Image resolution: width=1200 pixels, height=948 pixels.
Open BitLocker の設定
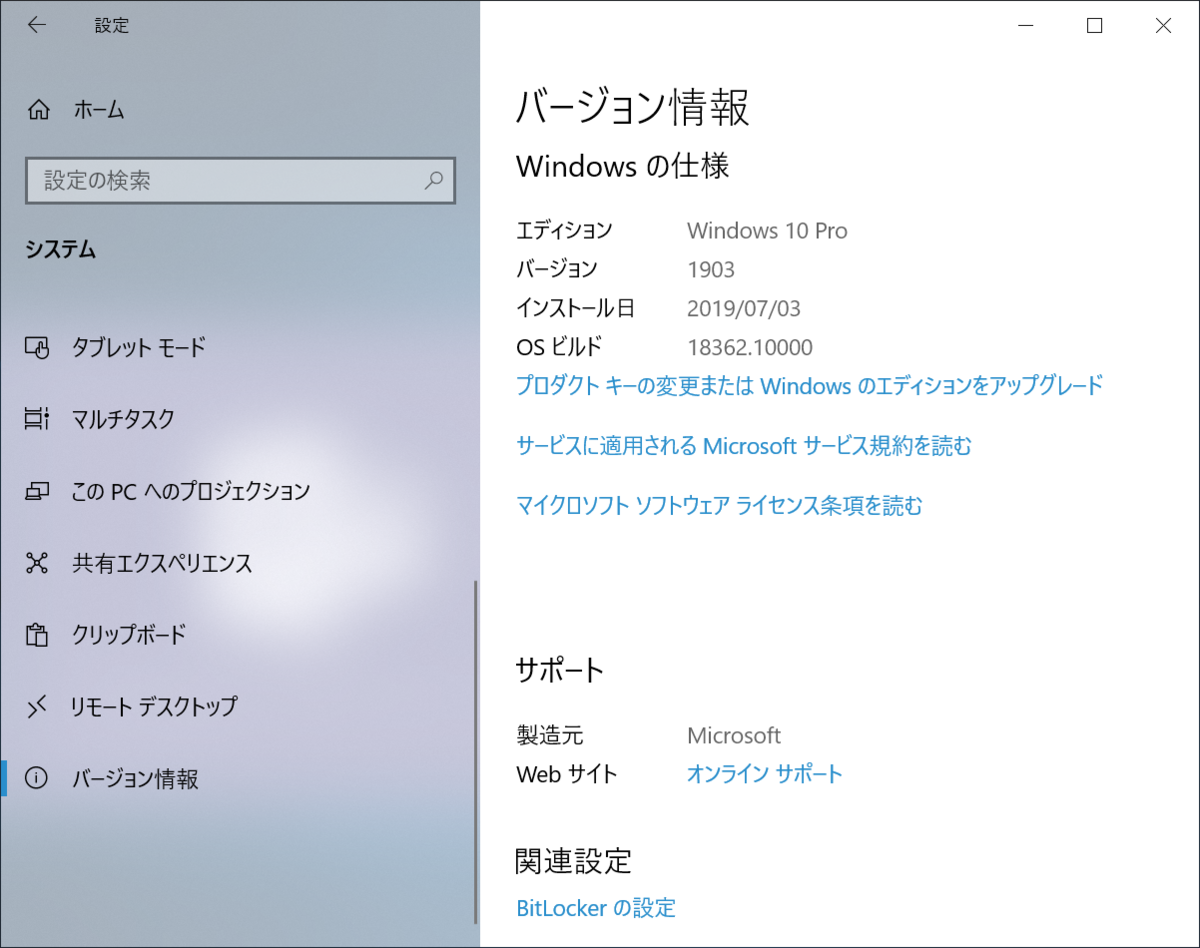tap(595, 908)
